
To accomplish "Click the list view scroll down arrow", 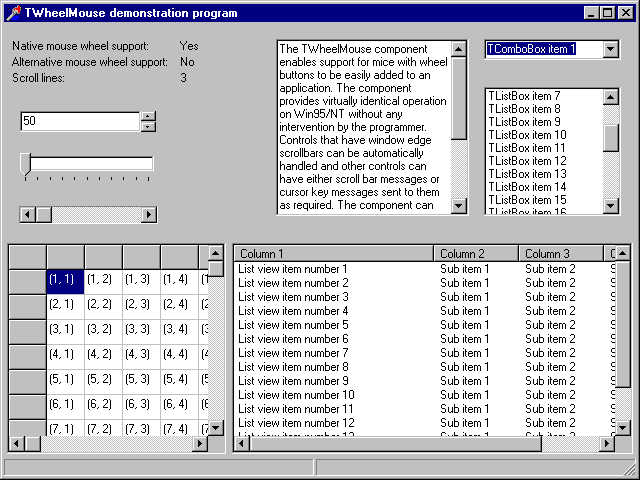I will 622,428.
